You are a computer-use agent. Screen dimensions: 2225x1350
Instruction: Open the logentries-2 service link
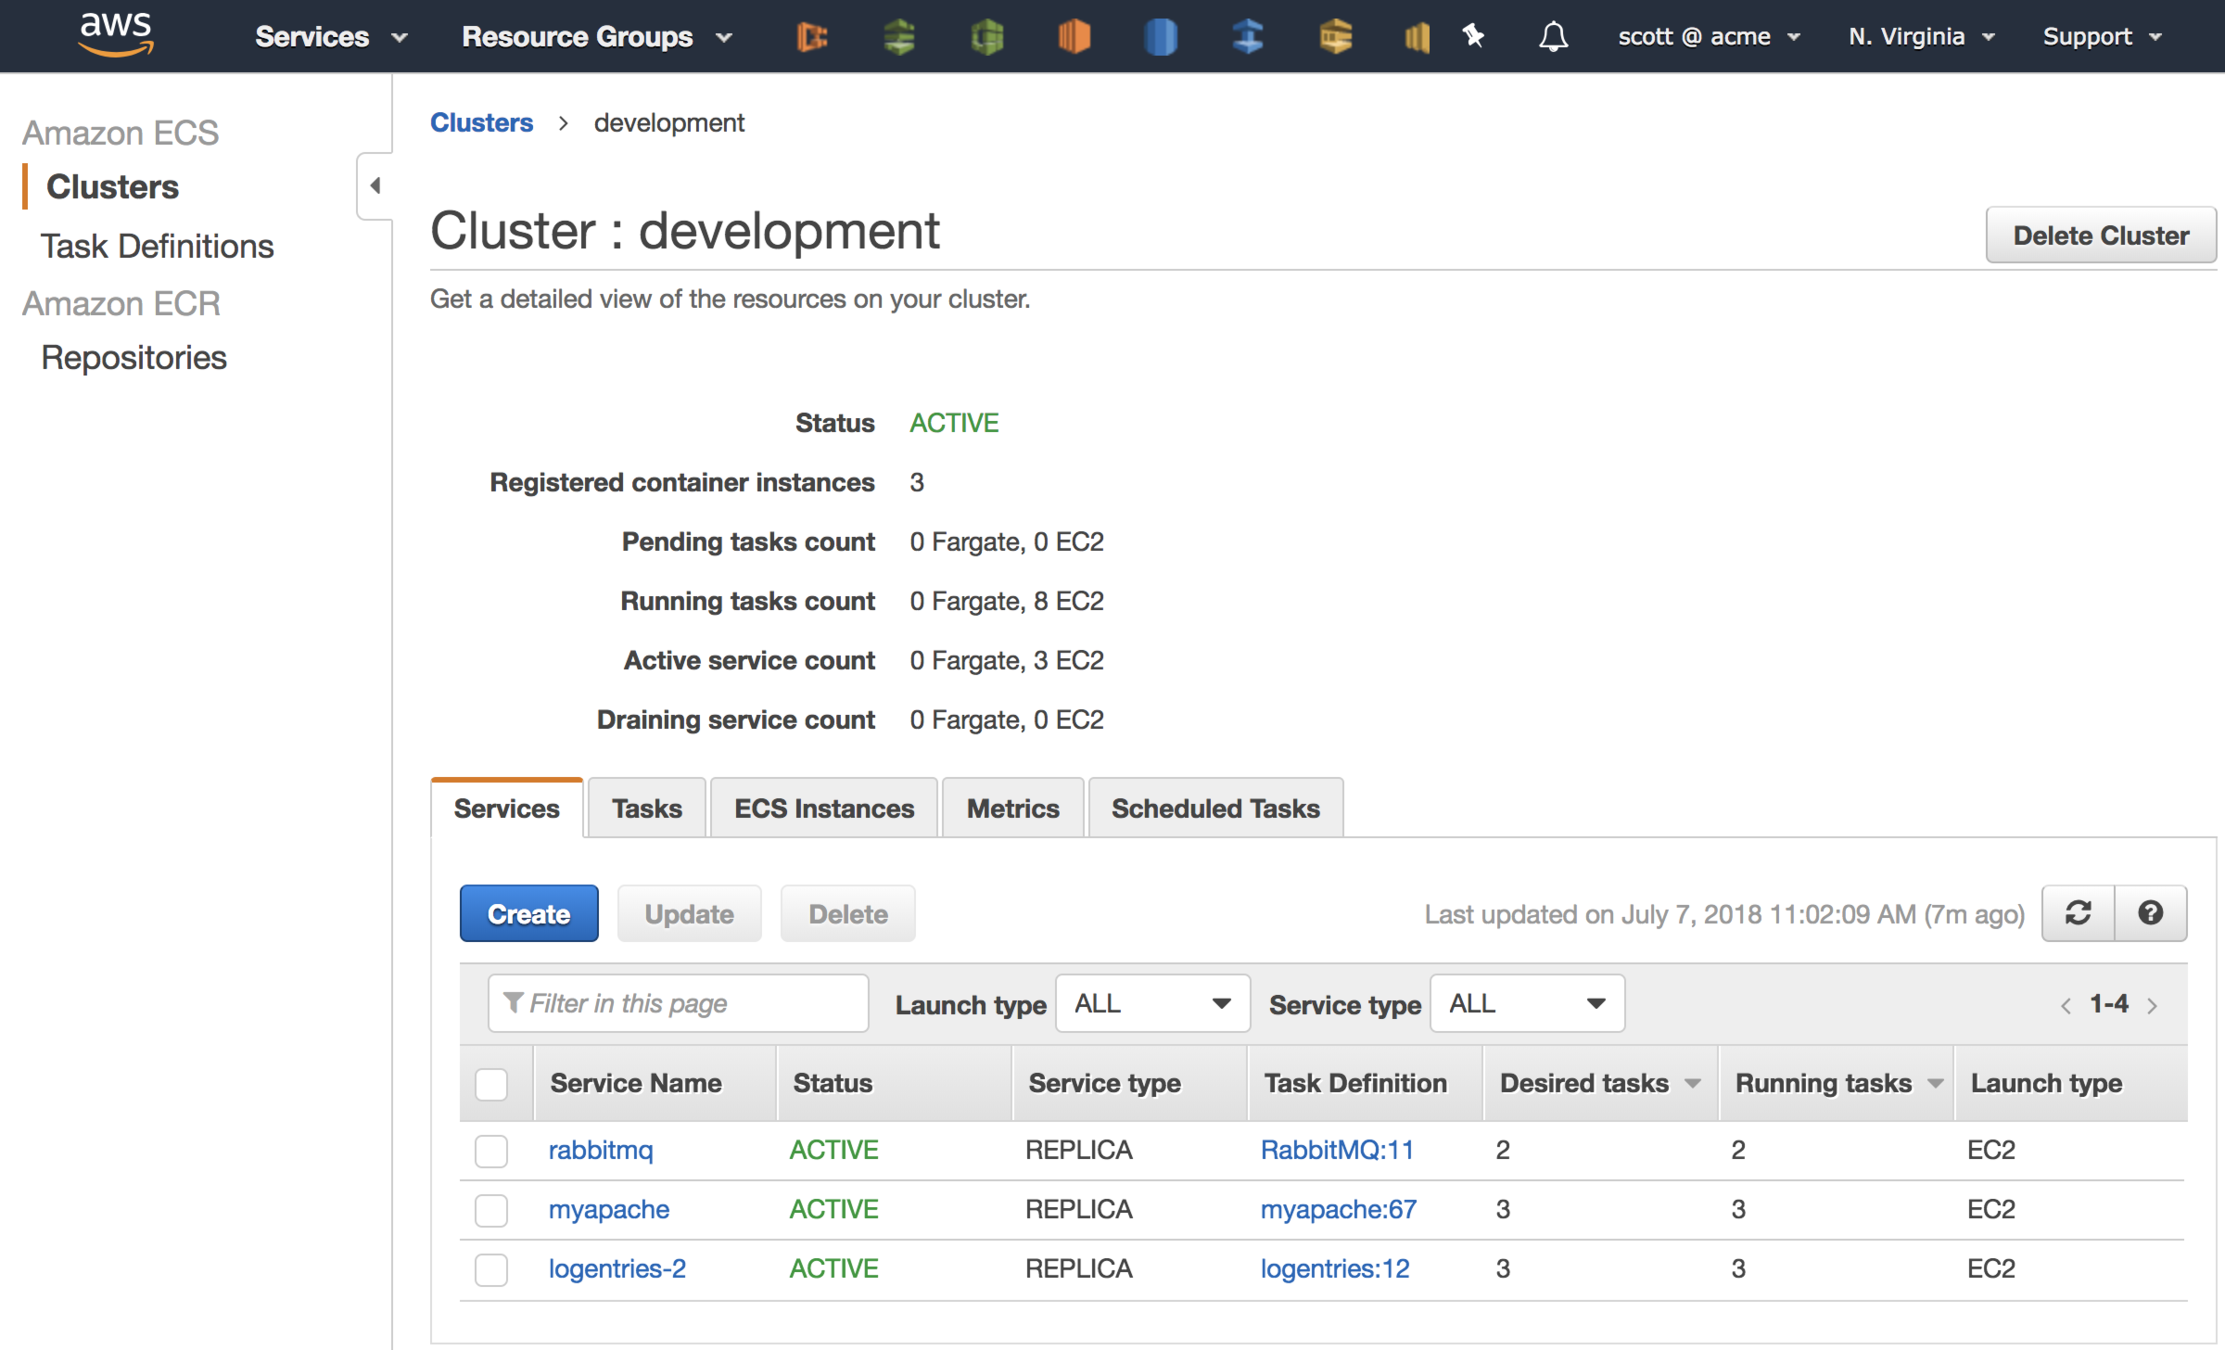coord(617,1268)
